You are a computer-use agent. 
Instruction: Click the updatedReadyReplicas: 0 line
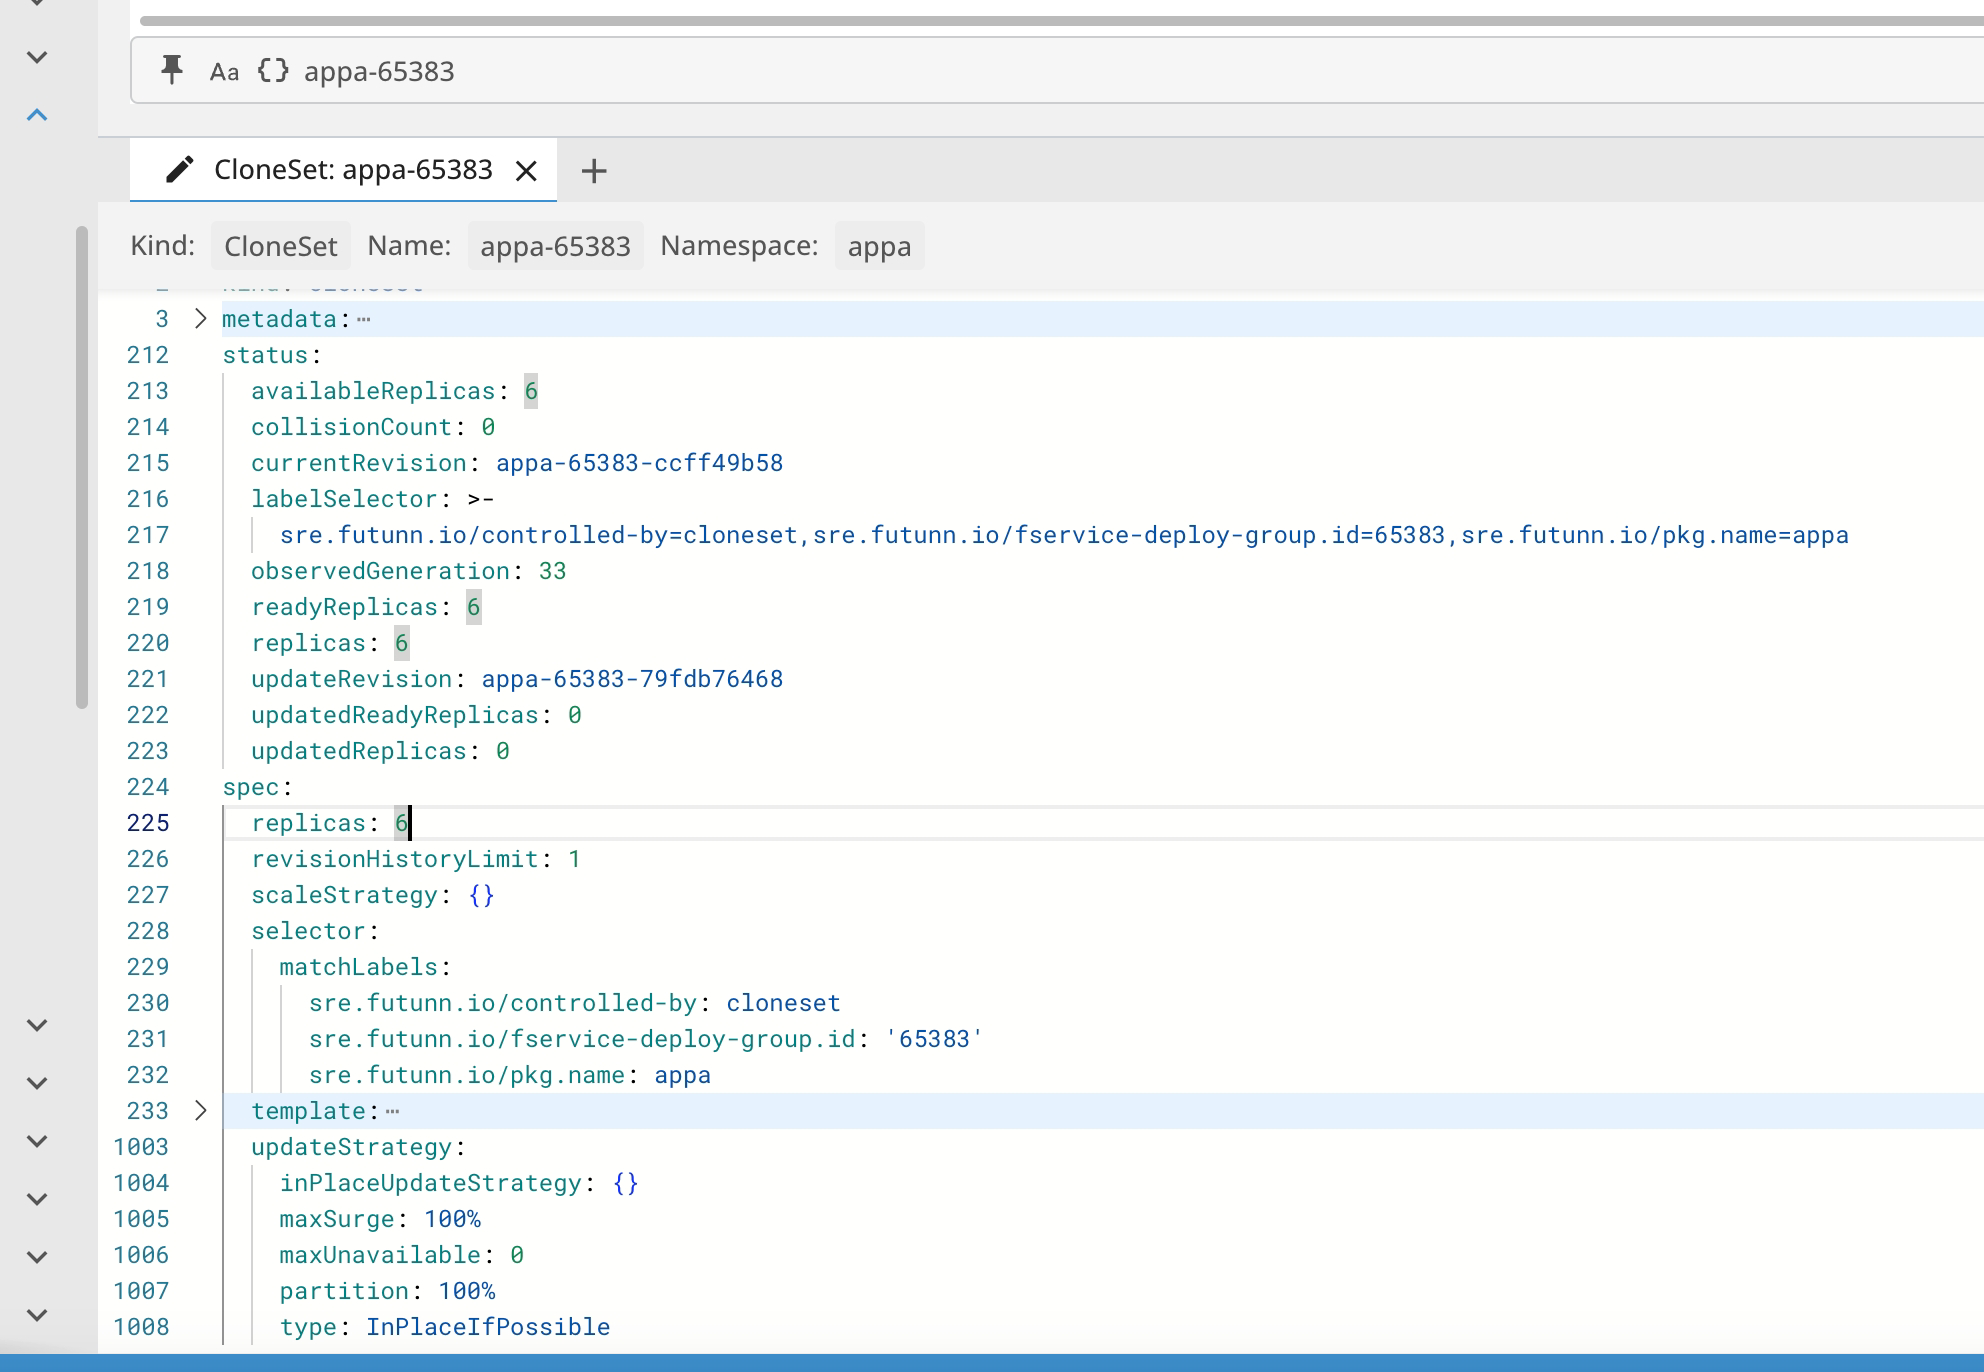pos(416,715)
